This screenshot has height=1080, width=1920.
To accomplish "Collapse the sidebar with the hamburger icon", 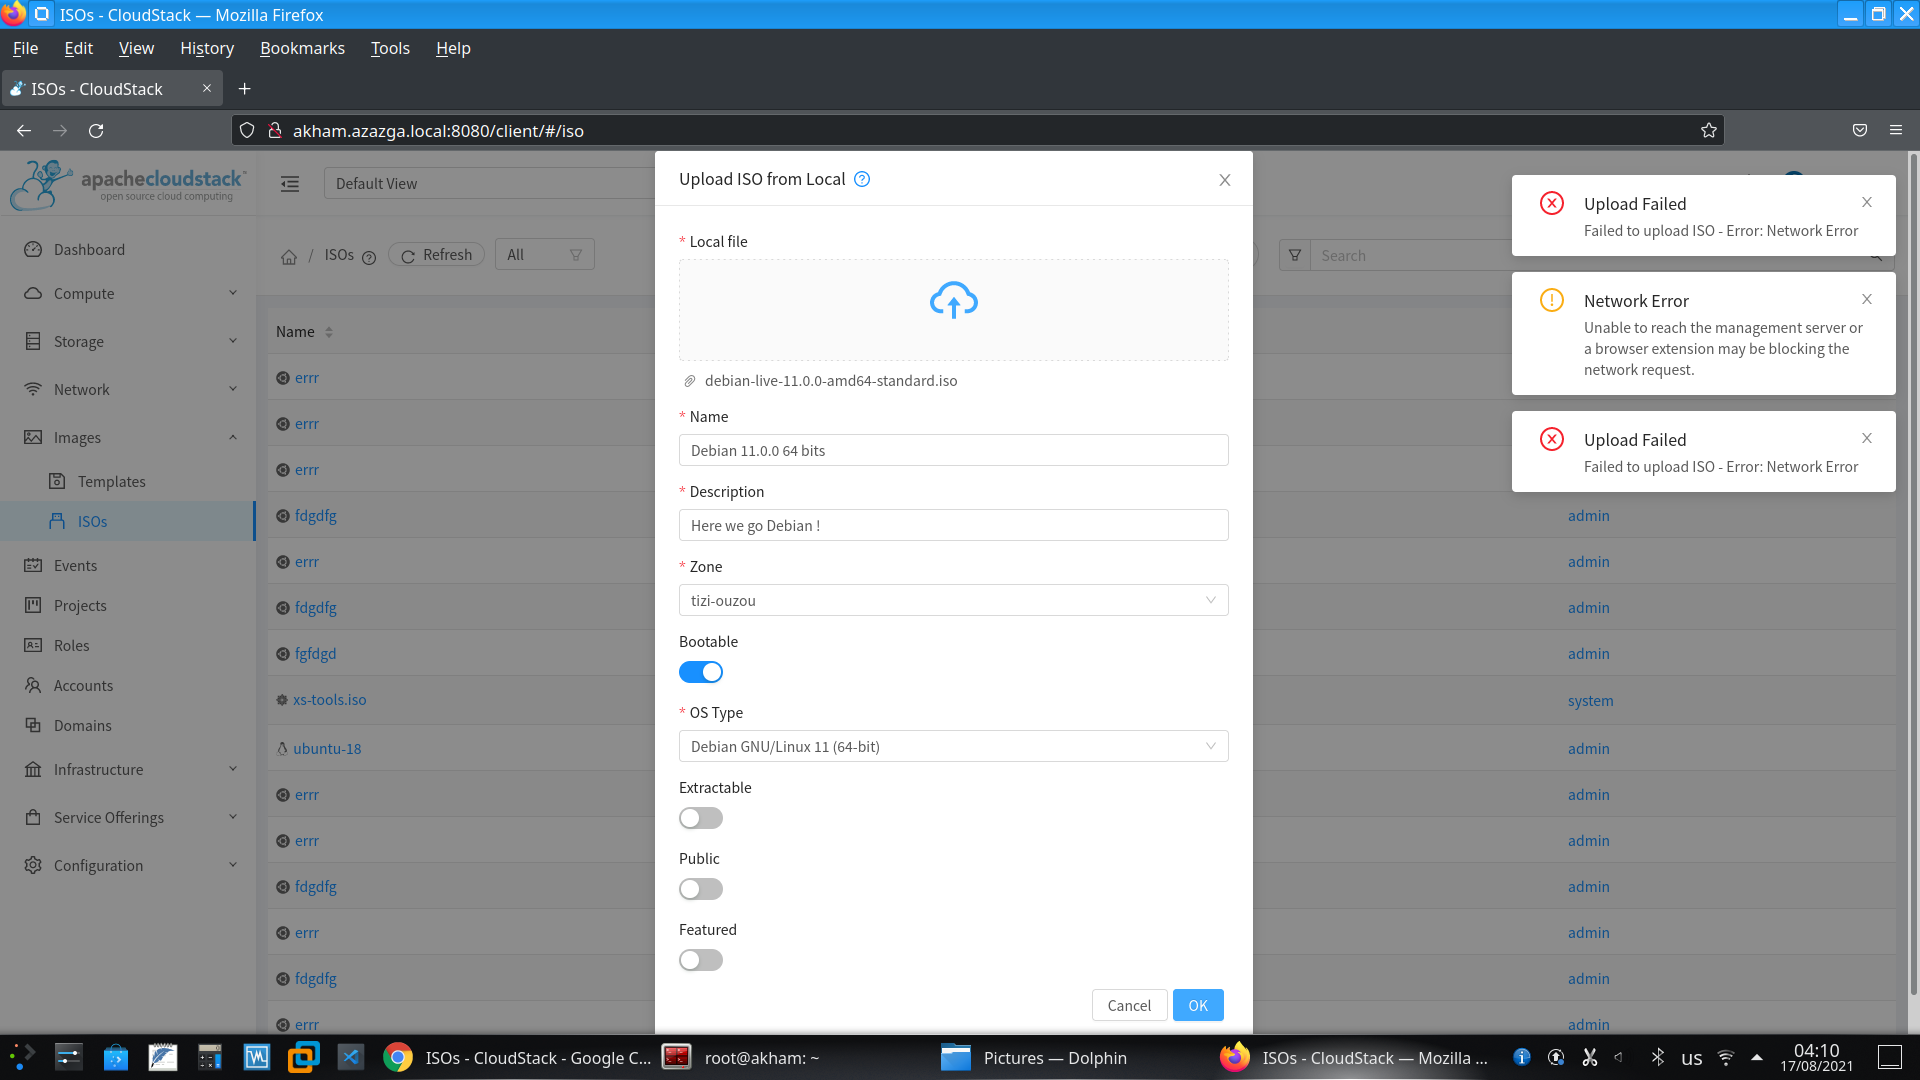I will [290, 184].
